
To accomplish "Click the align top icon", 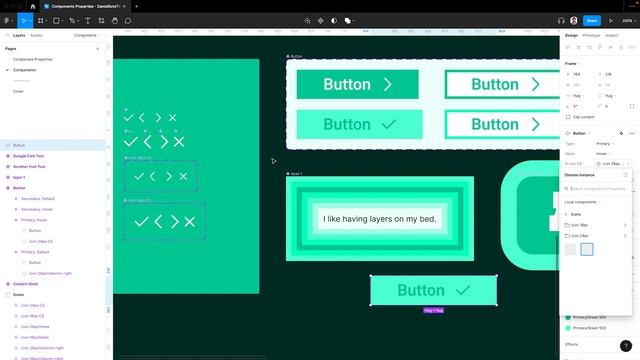I will tap(600, 47).
